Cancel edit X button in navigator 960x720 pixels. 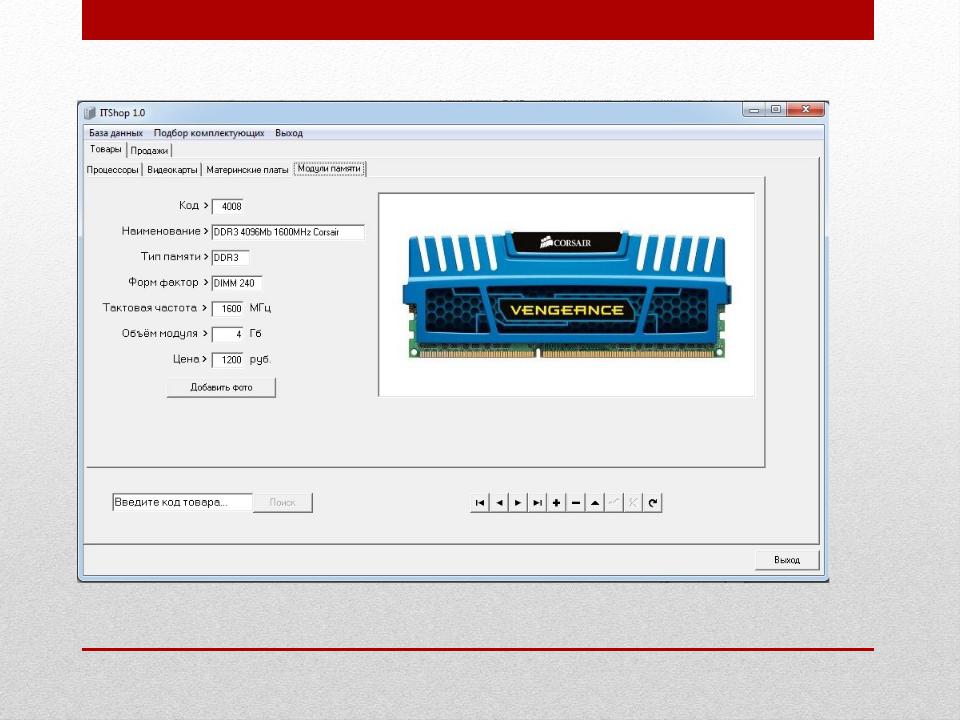coord(633,503)
